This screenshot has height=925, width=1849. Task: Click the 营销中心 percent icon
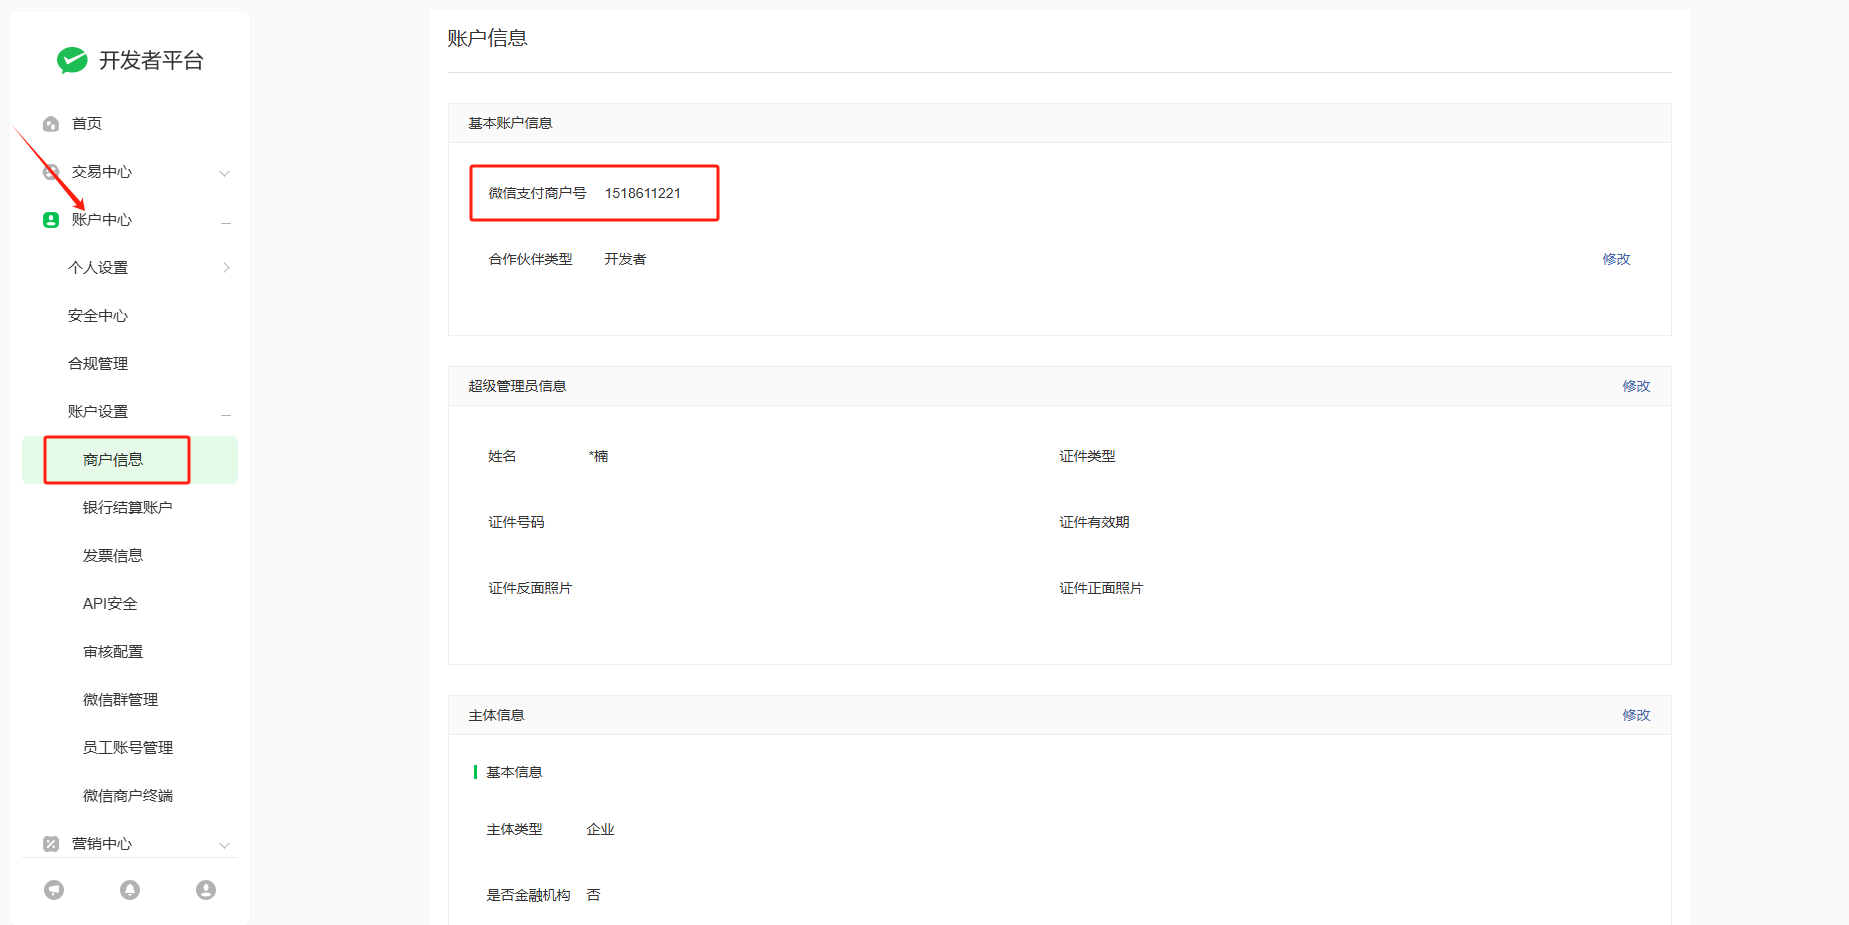tap(51, 844)
